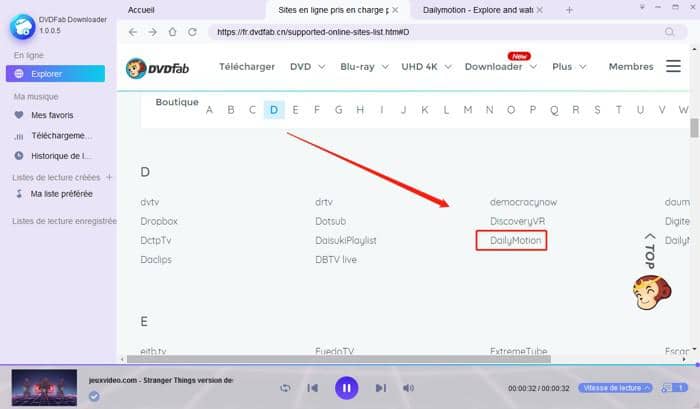The height and width of the screenshot is (409, 700).
Task: Click the TOP scroll-to-top button
Action: pyautogui.click(x=650, y=251)
